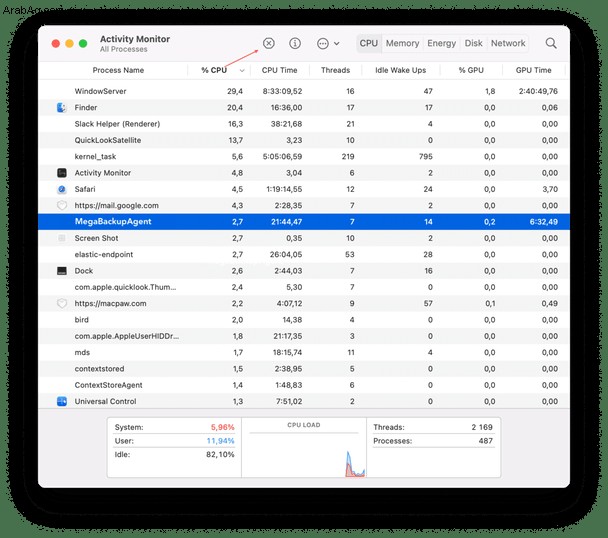This screenshot has width=608, height=538.
Task: Select the bird process
Action: coord(304,320)
